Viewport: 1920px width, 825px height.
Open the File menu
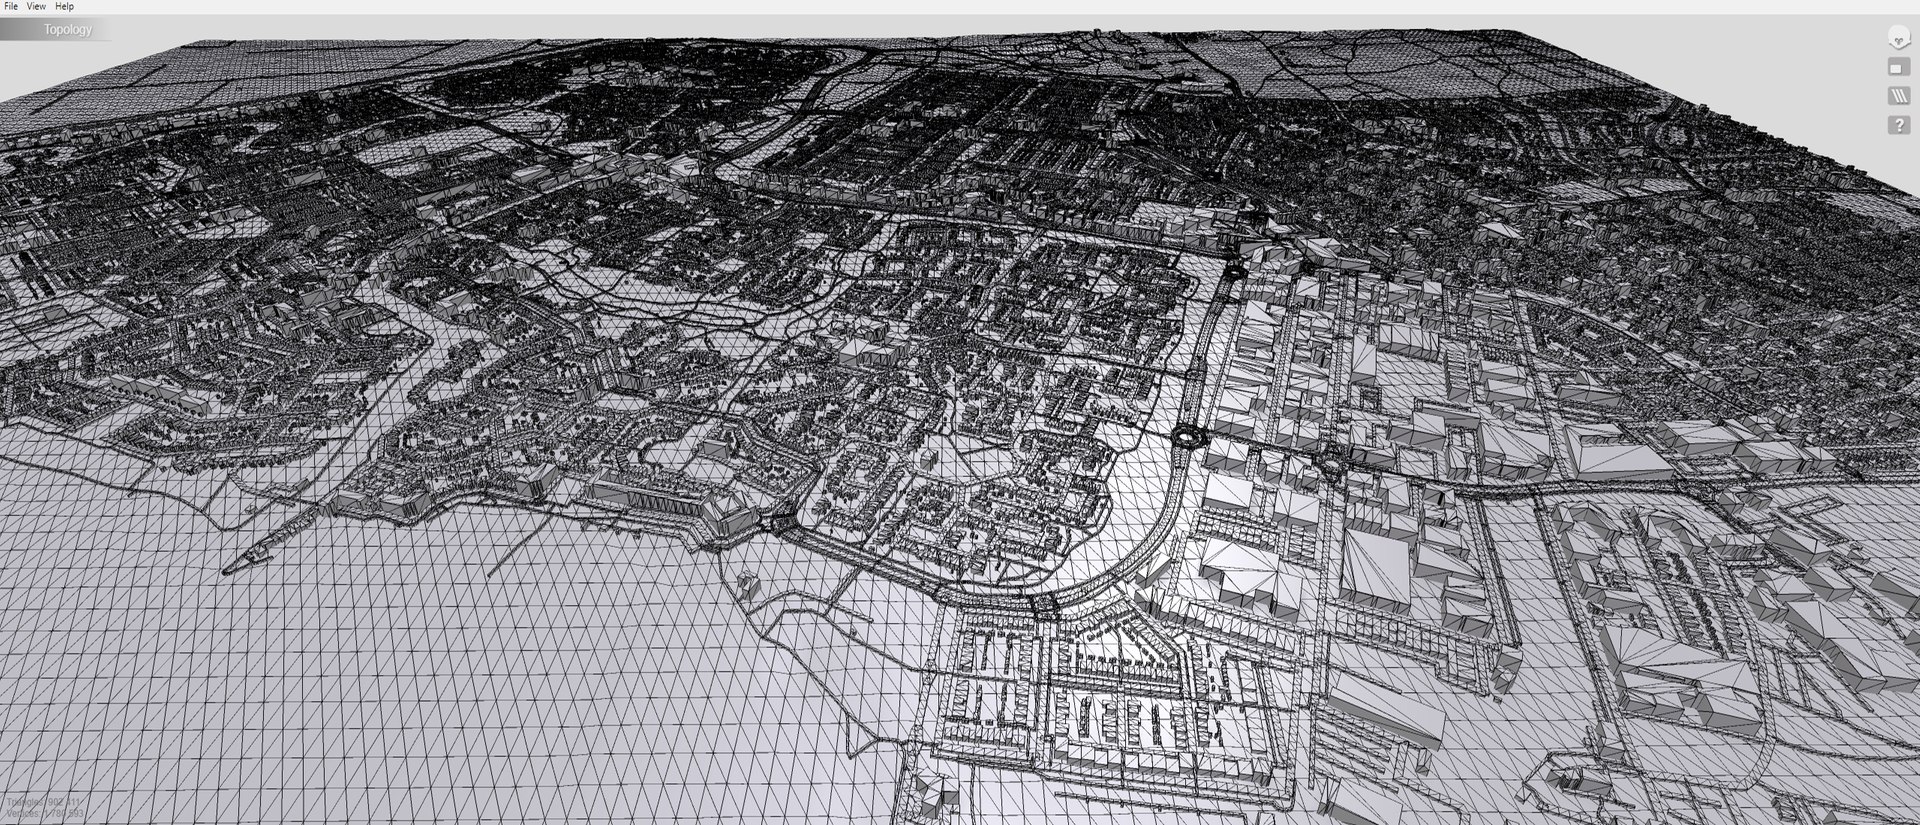tap(11, 6)
